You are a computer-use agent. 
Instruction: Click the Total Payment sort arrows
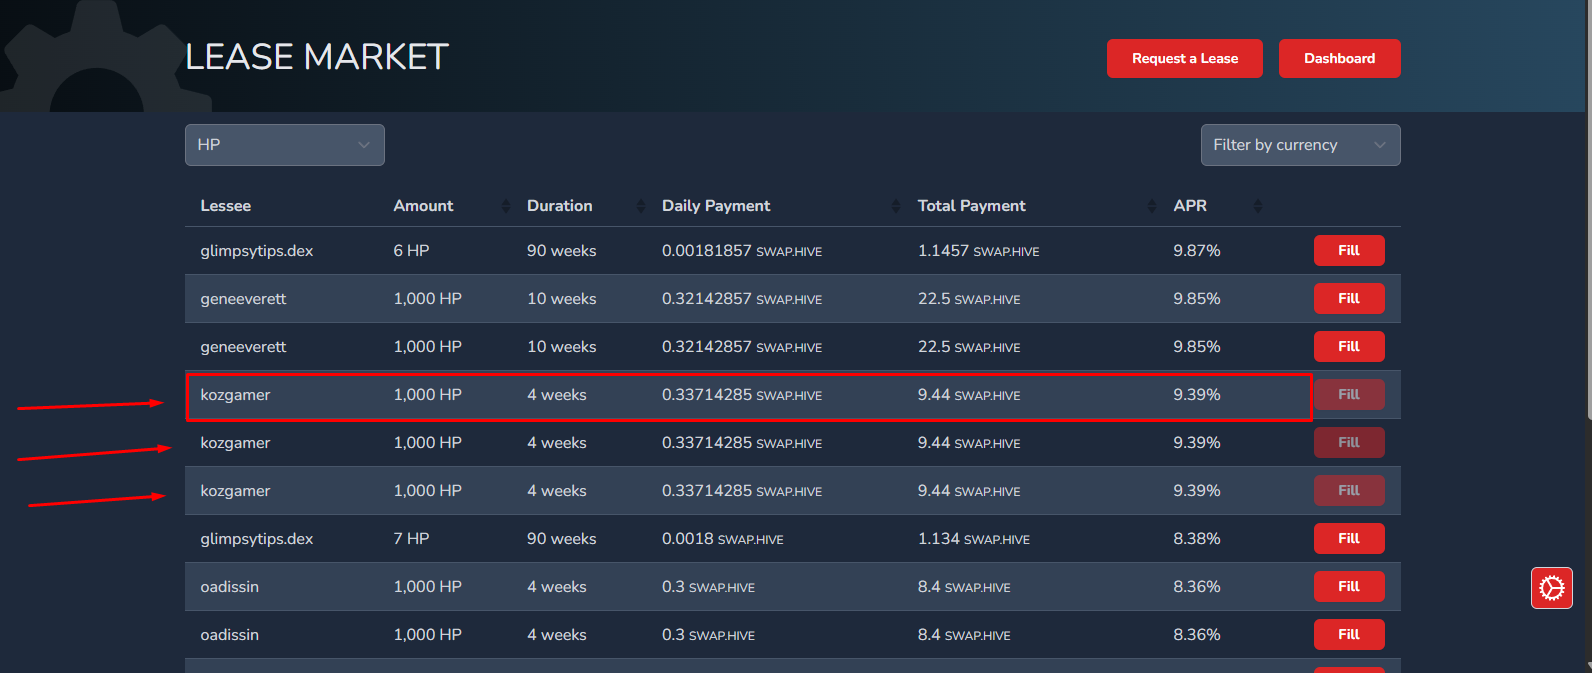coord(1152,206)
